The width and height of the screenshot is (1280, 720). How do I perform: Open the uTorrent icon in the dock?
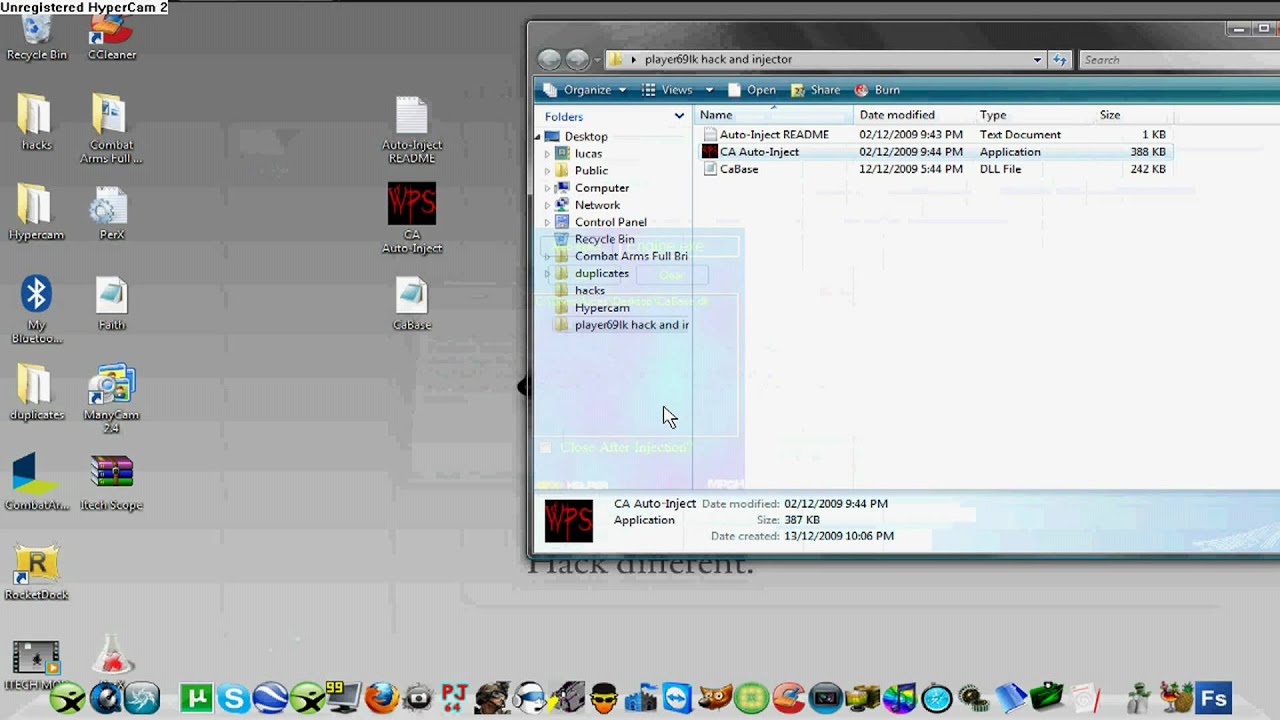197,698
